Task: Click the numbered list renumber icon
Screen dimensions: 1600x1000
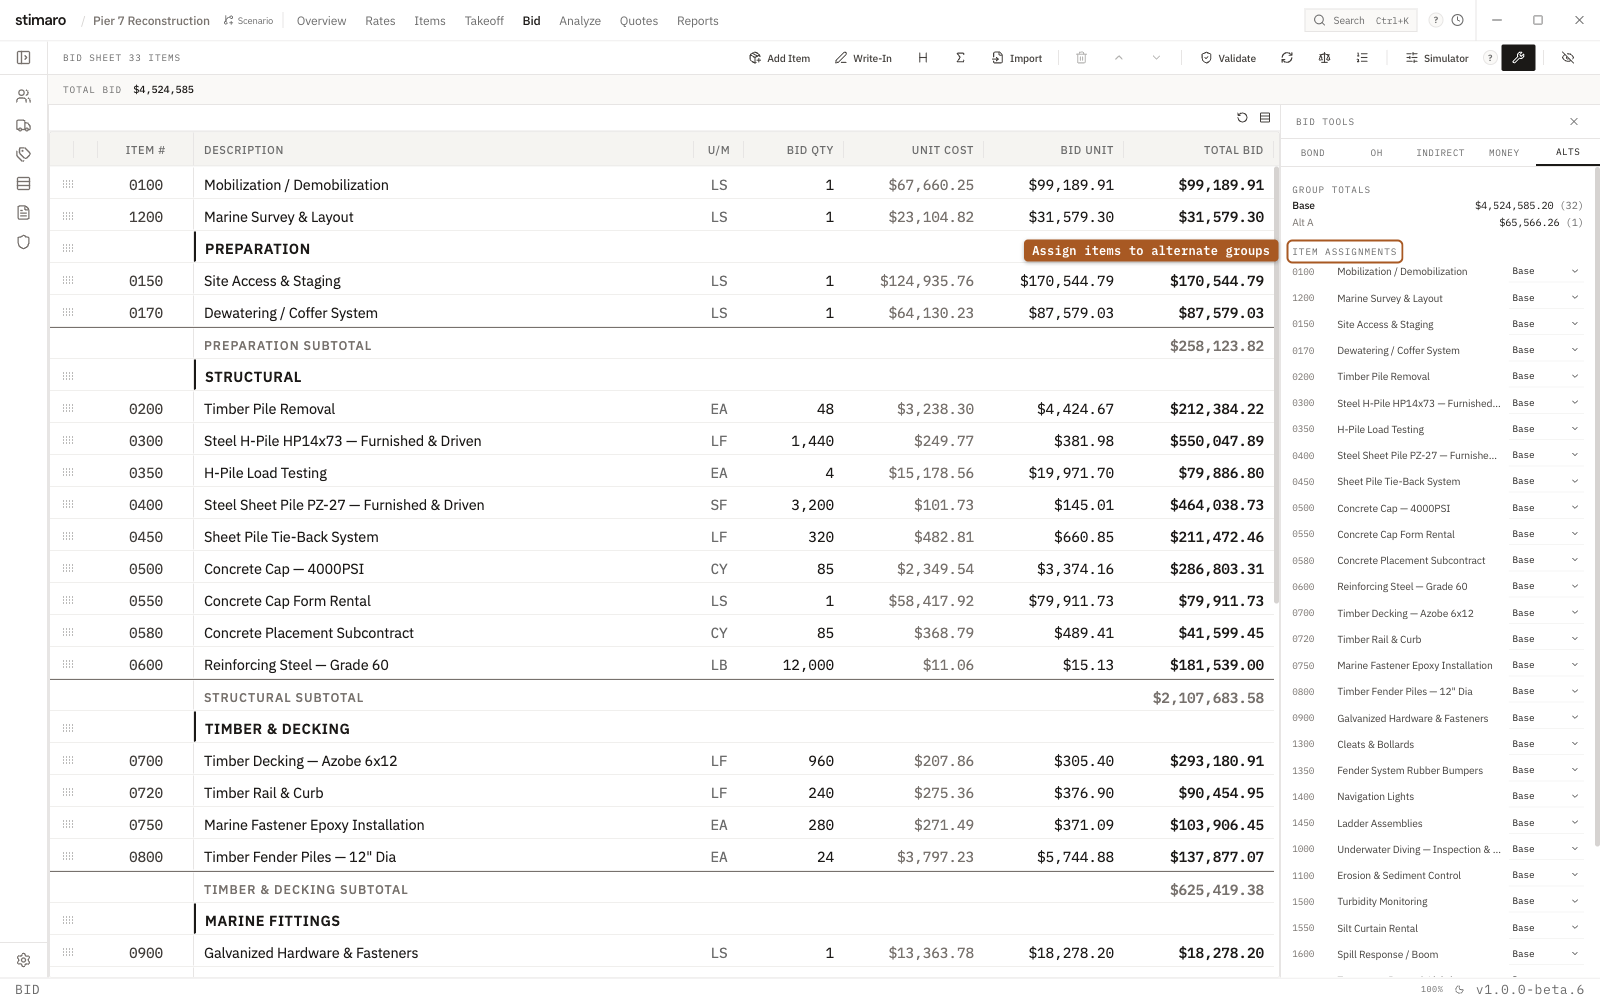Action: point(1362,58)
